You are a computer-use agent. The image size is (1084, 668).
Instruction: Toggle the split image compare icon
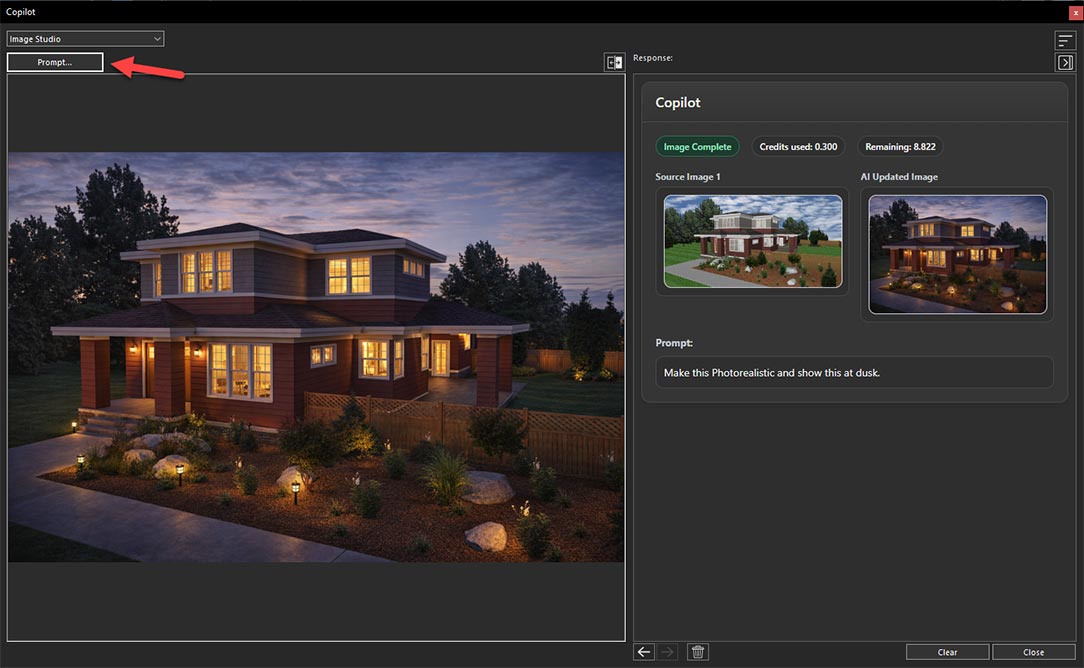coord(614,62)
